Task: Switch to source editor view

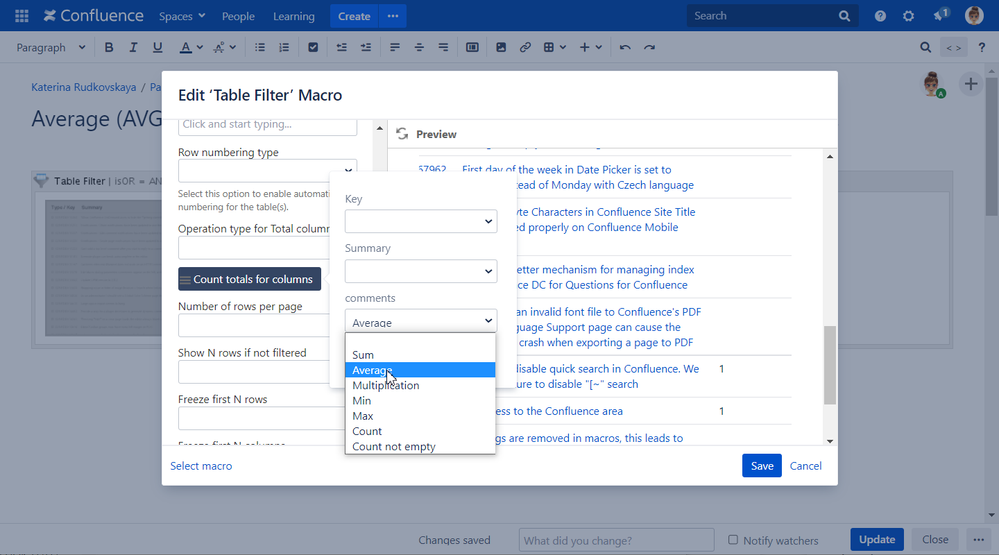Action: (x=953, y=47)
